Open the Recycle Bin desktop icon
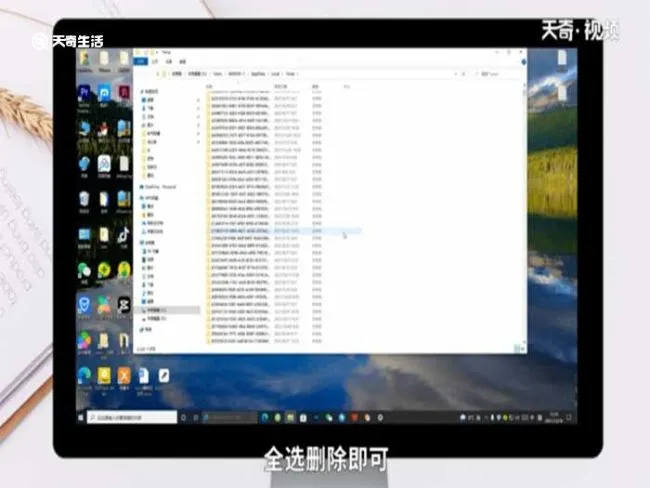The width and height of the screenshot is (650, 488). pyautogui.click(x=84, y=200)
